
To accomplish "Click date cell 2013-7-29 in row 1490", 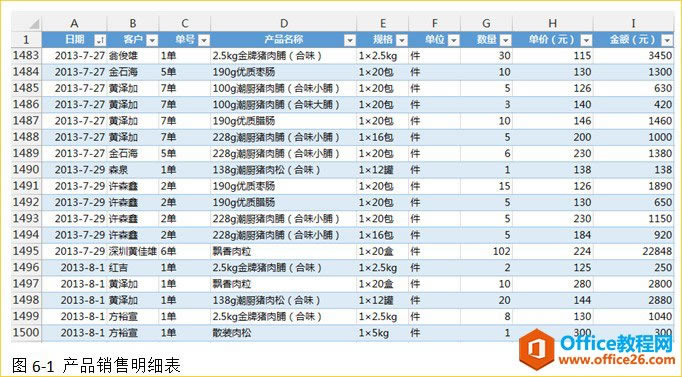I will tap(74, 170).
